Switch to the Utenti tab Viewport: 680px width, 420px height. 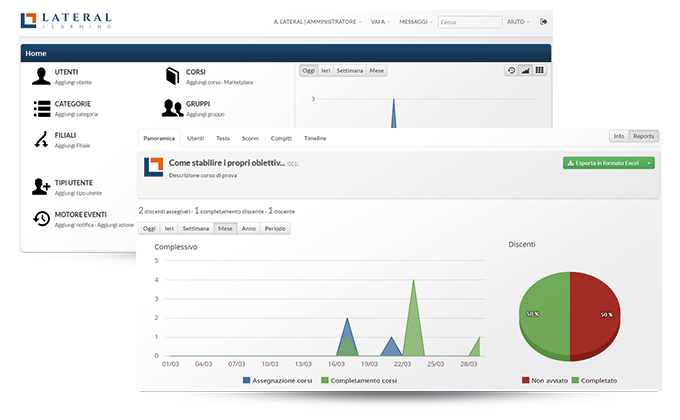pyautogui.click(x=195, y=138)
